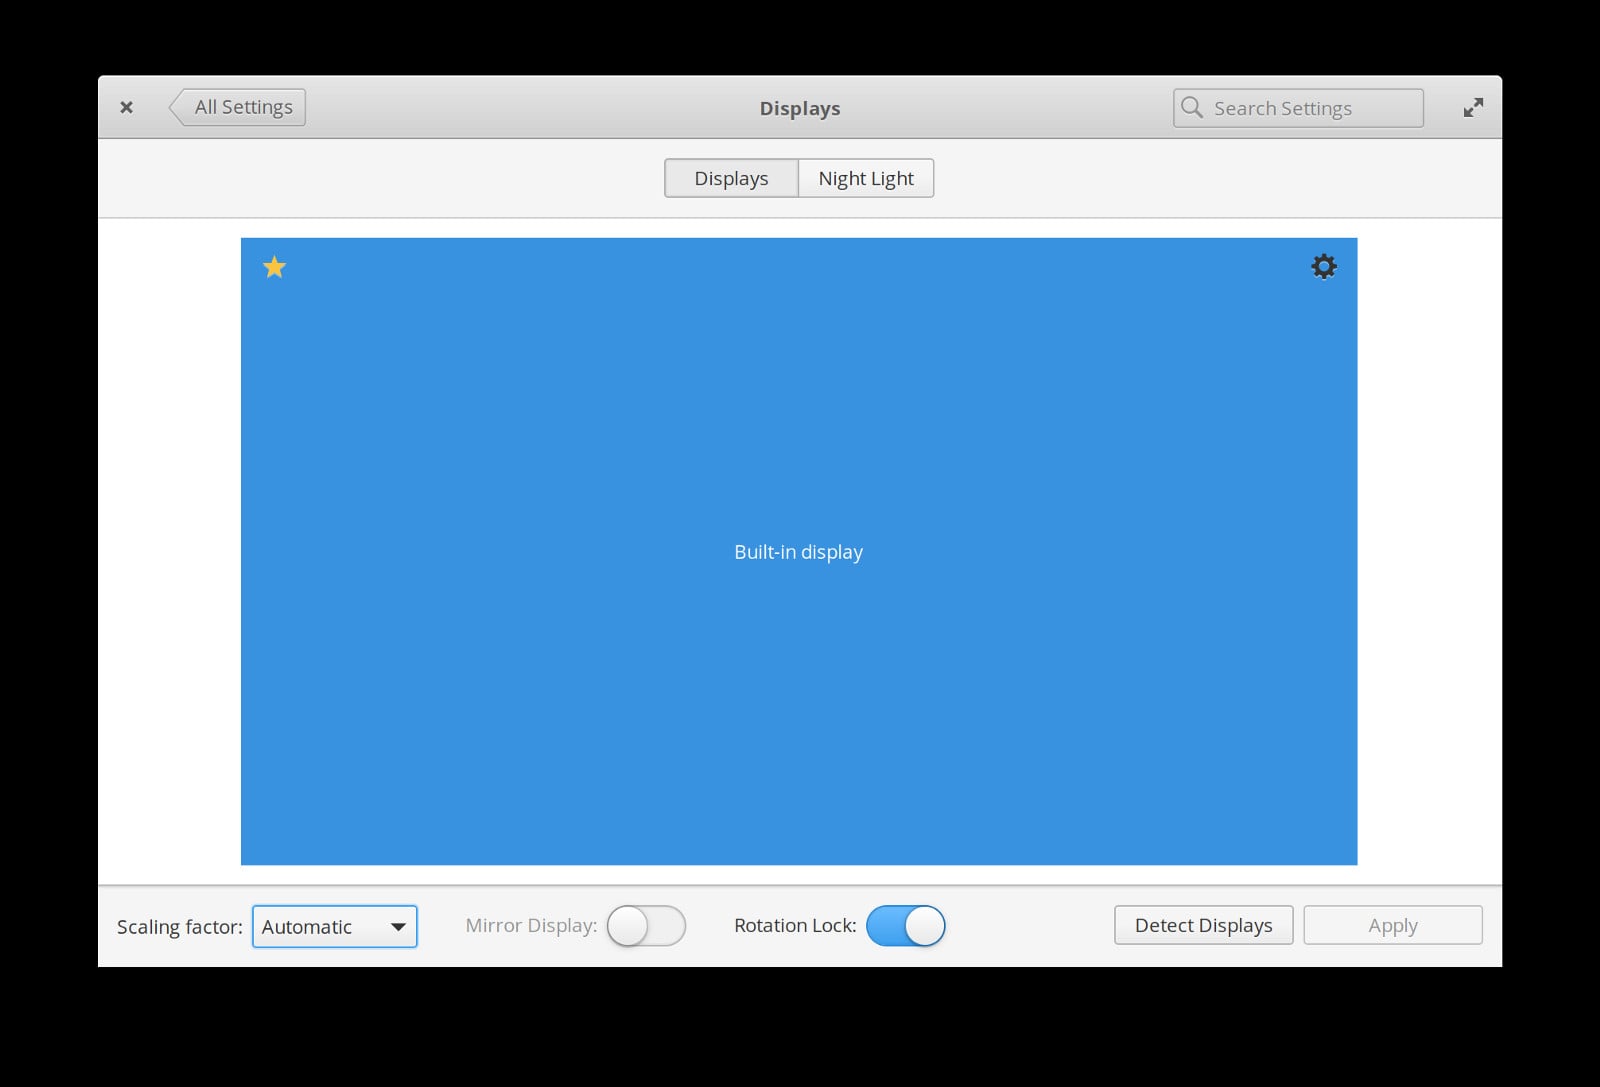Switch to the Night Light tab

tap(865, 178)
